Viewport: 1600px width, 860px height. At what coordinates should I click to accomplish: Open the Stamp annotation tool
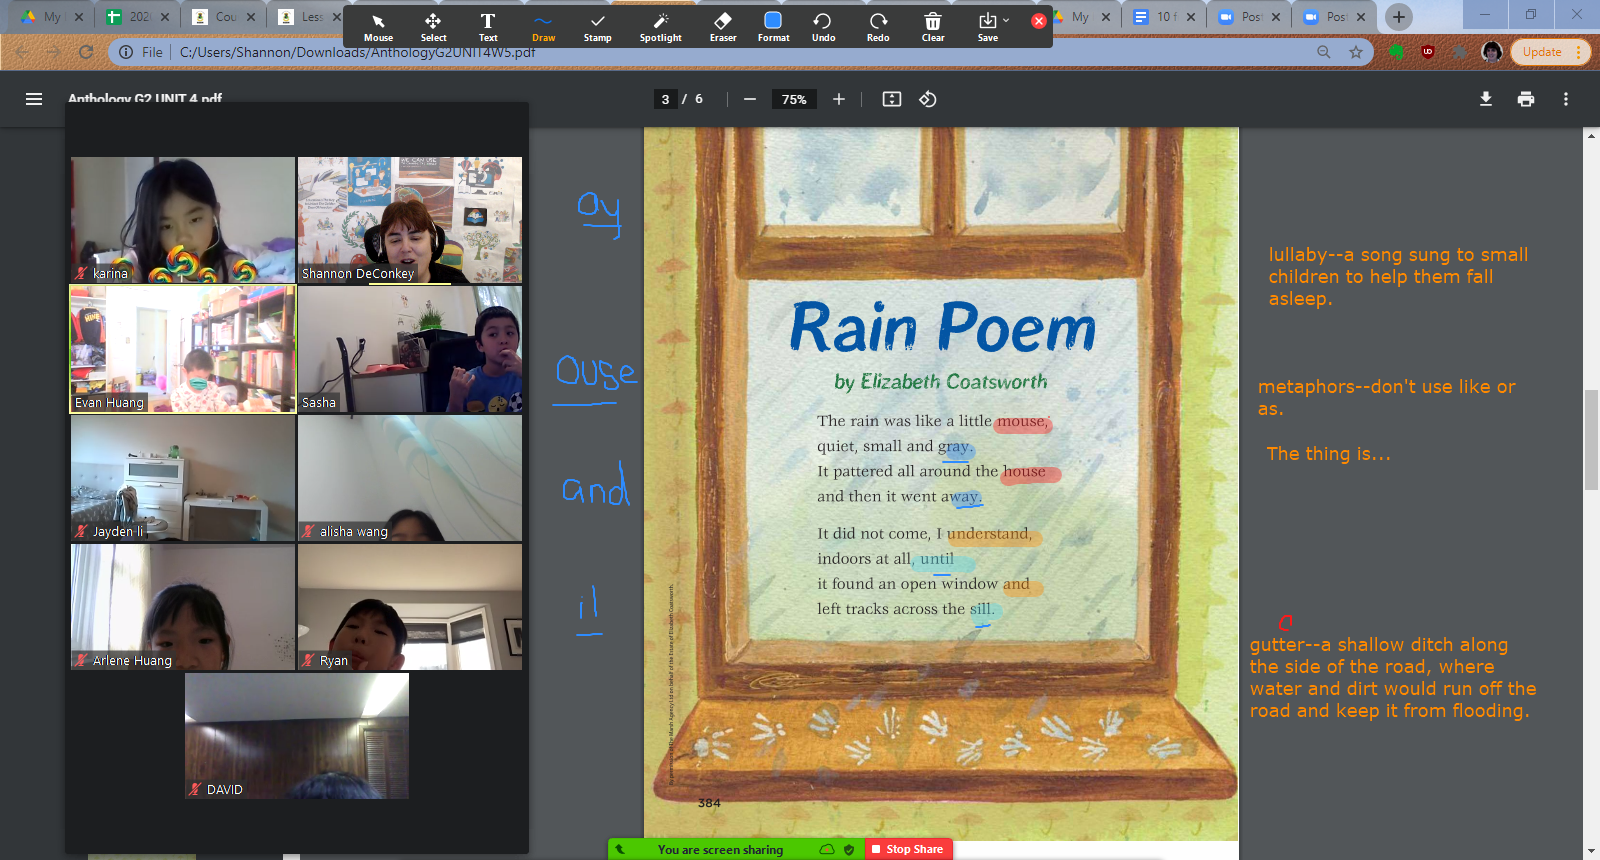click(598, 27)
